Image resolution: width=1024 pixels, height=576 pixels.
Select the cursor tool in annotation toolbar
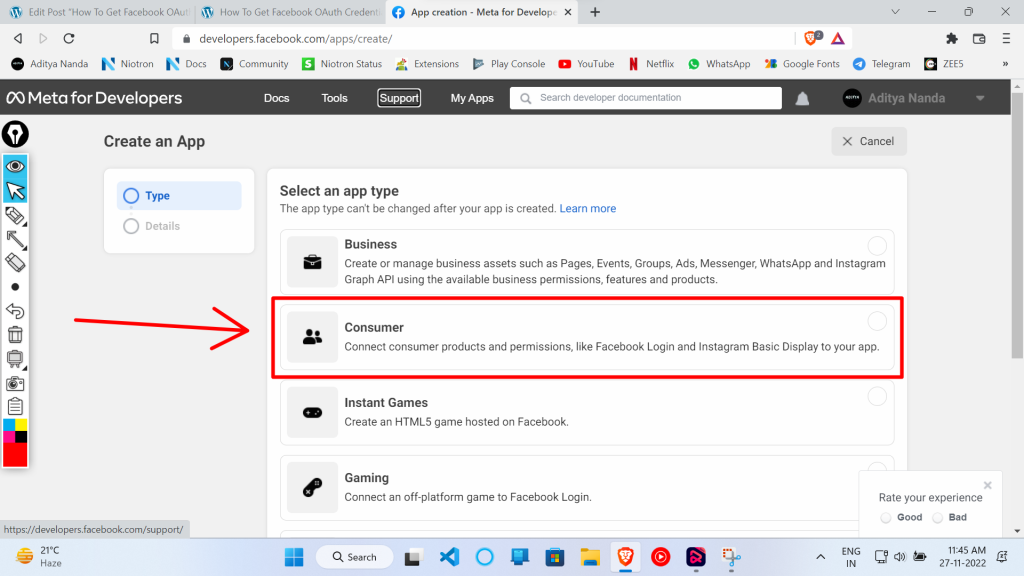coord(15,191)
